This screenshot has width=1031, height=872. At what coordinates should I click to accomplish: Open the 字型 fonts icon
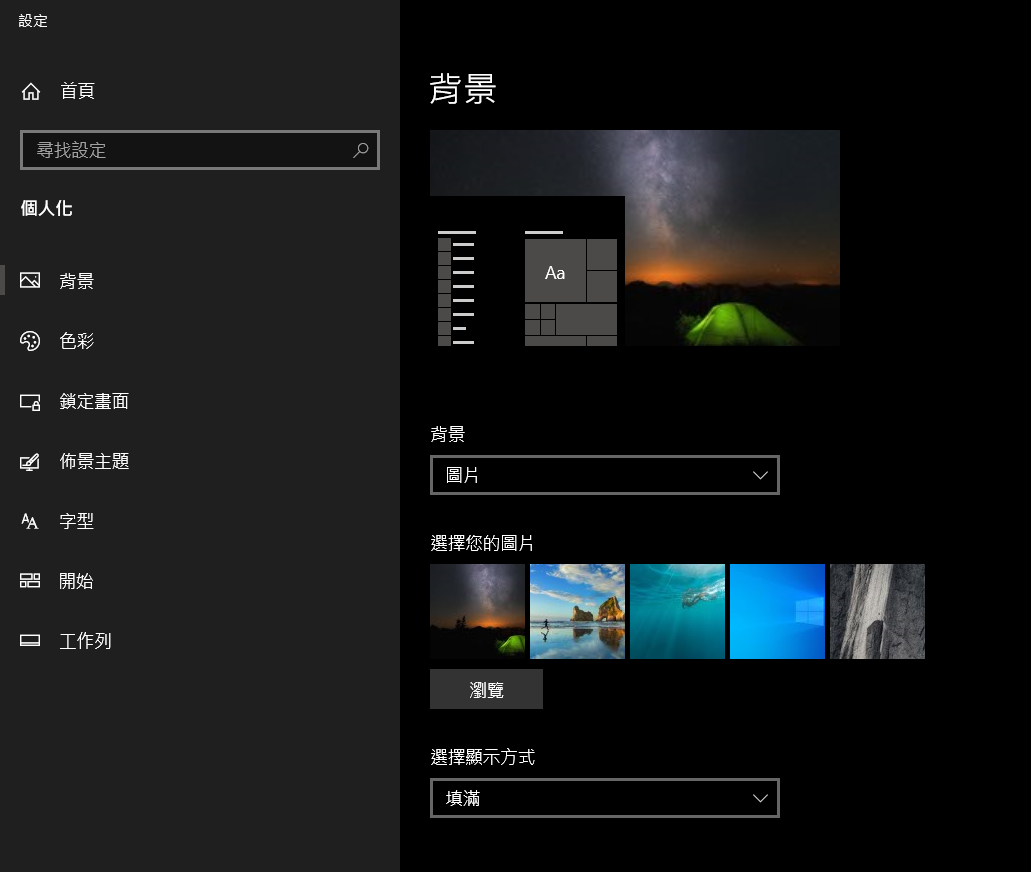pyautogui.click(x=30, y=521)
